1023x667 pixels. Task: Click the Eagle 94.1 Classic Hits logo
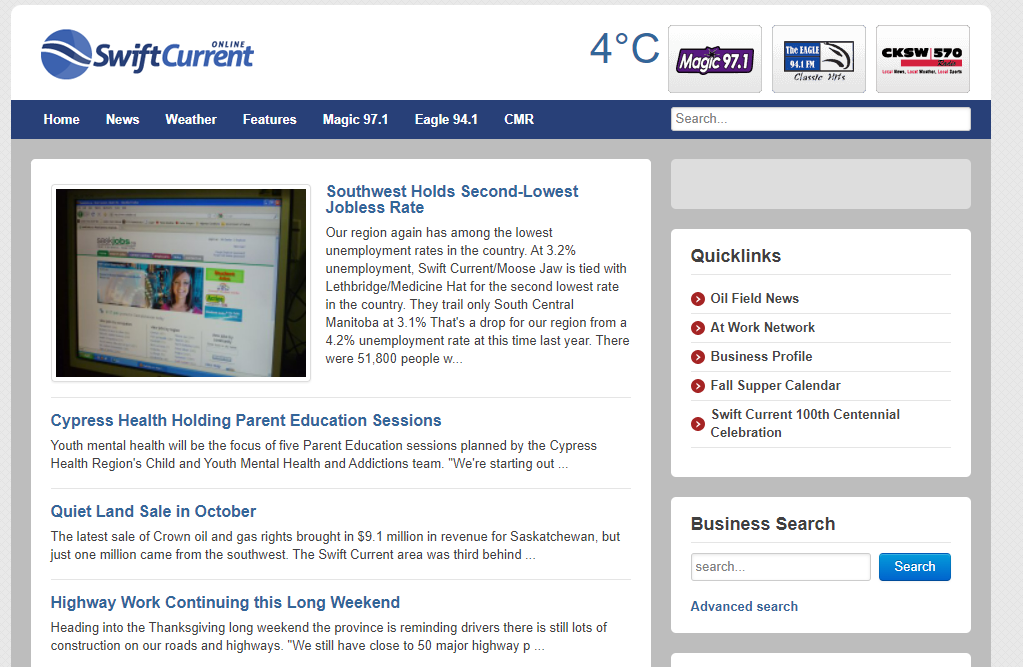(818, 57)
